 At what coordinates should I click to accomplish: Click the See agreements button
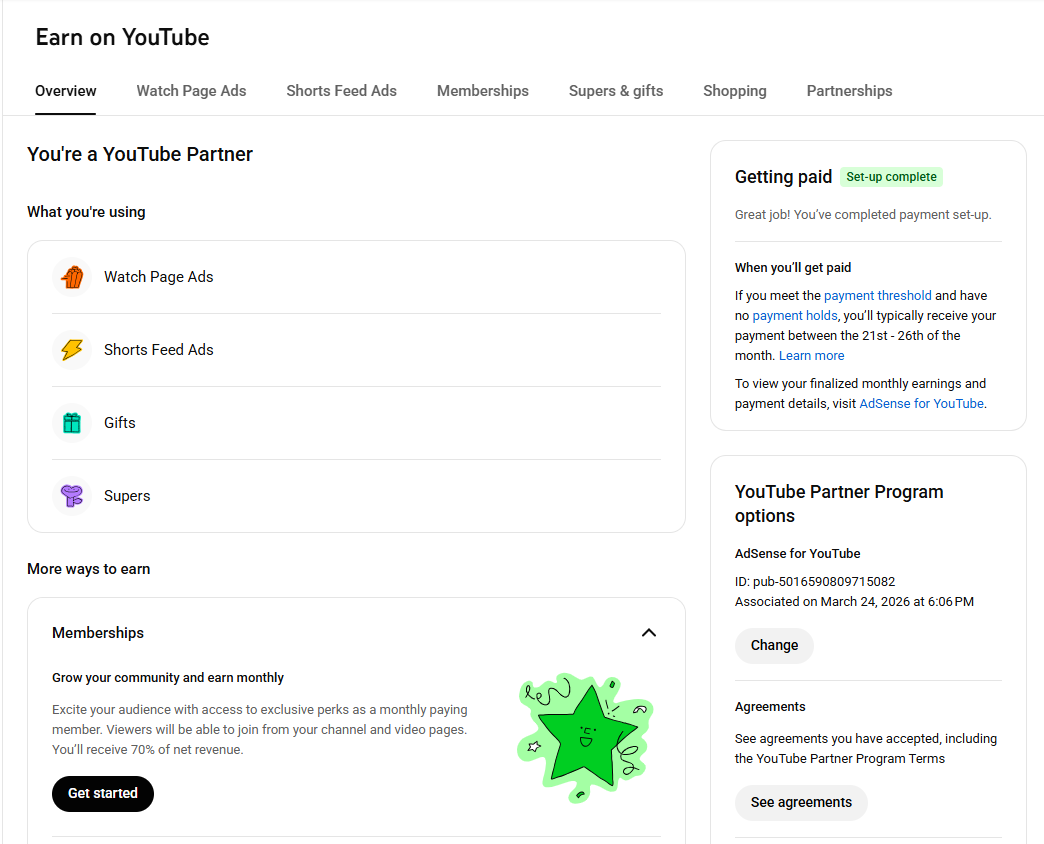(x=801, y=803)
